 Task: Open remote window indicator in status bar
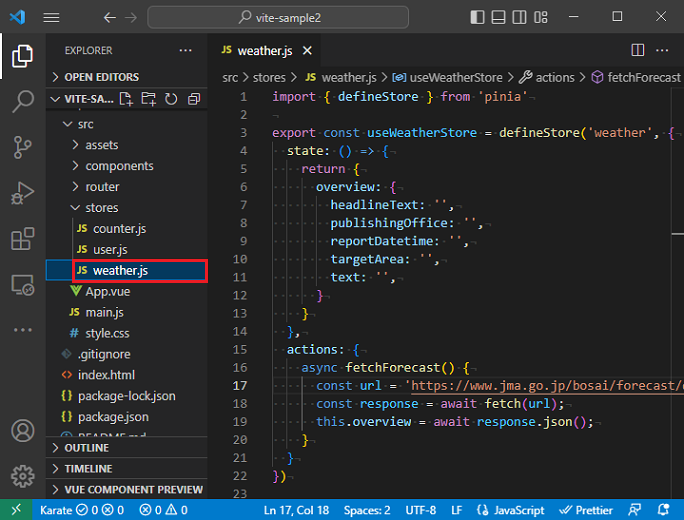pyautogui.click(x=16, y=510)
